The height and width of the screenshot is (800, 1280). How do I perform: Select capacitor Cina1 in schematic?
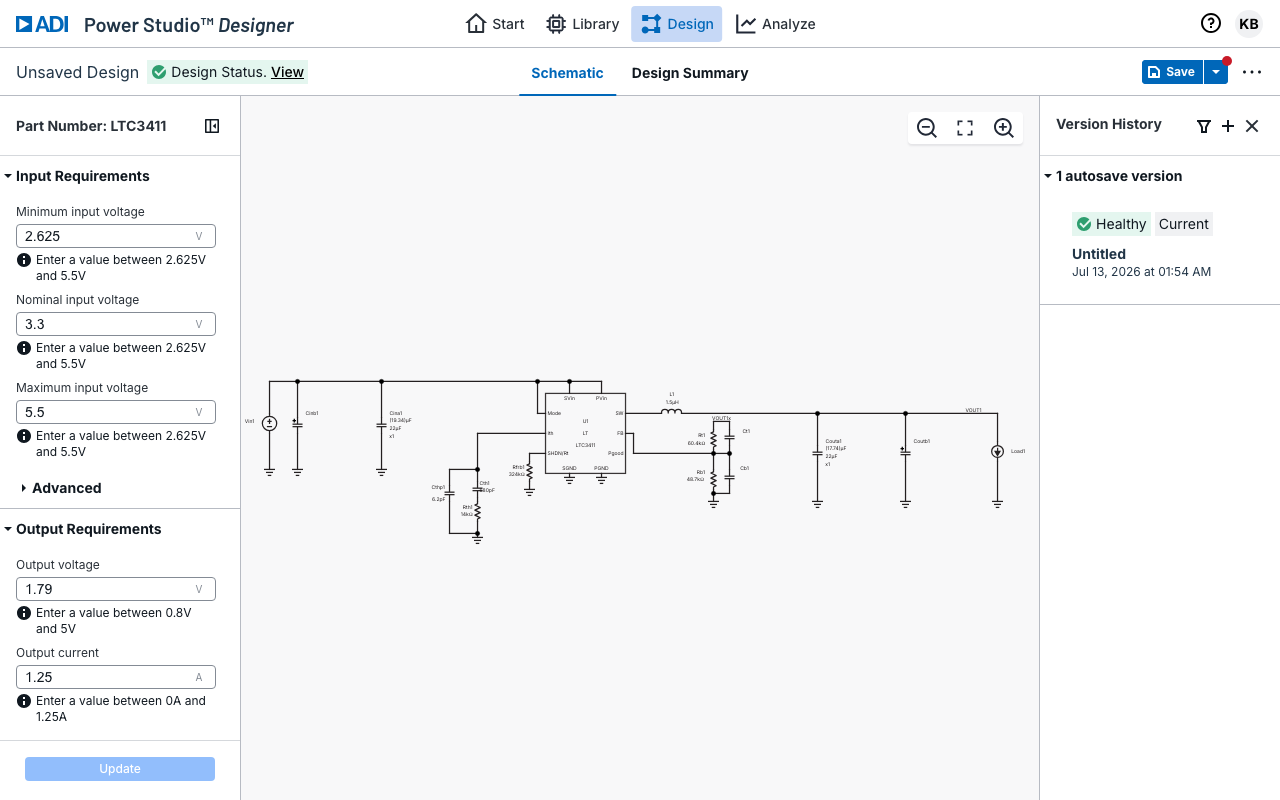tap(381, 425)
